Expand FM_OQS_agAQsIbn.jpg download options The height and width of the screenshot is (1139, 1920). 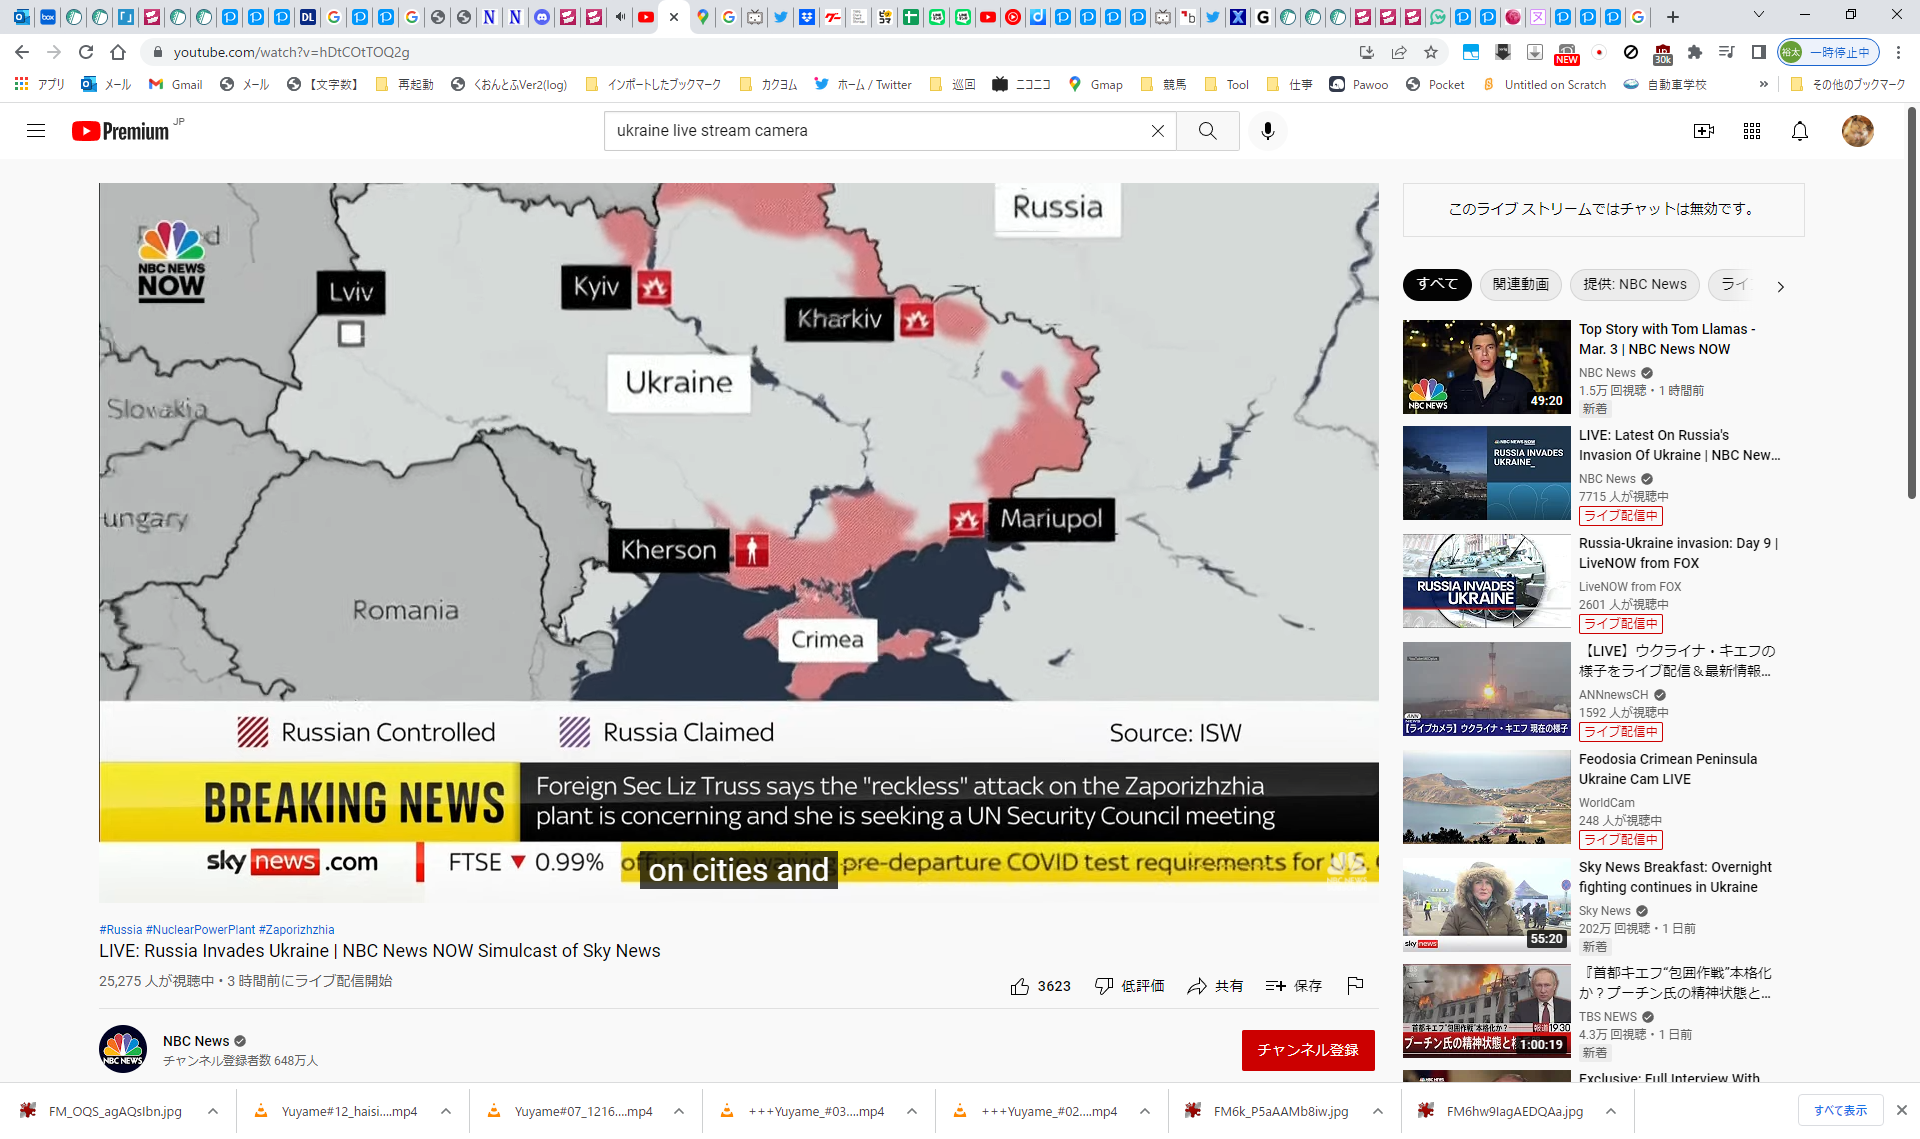[213, 1111]
